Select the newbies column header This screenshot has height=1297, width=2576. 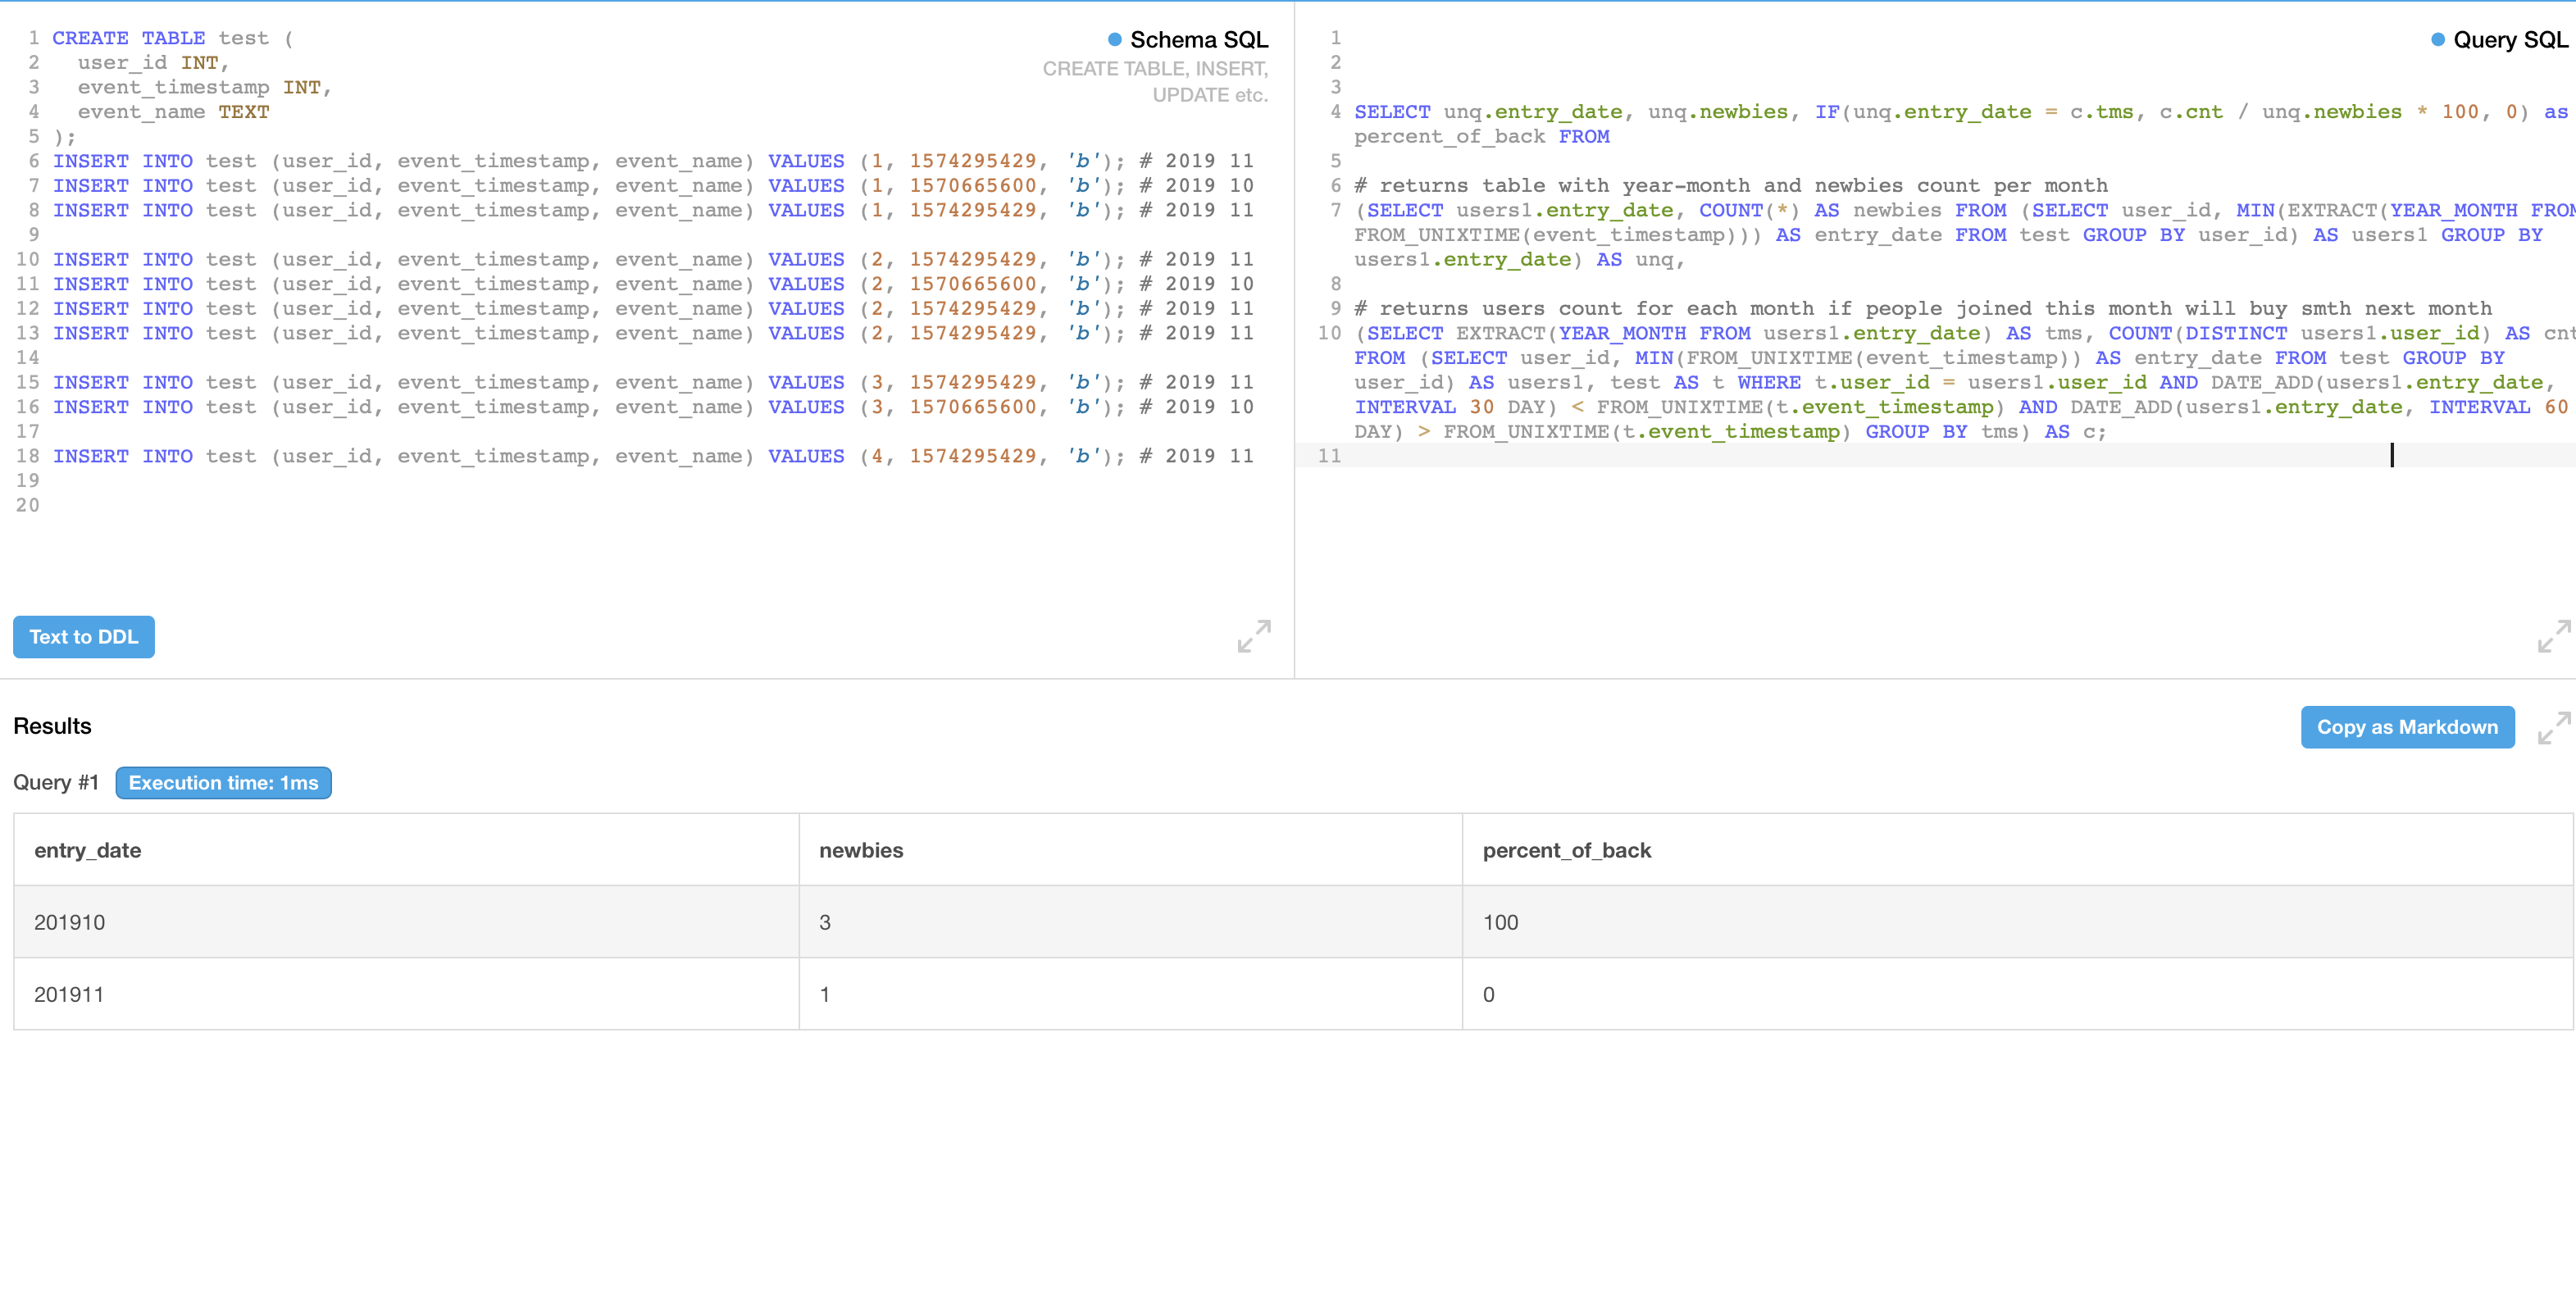tap(860, 850)
